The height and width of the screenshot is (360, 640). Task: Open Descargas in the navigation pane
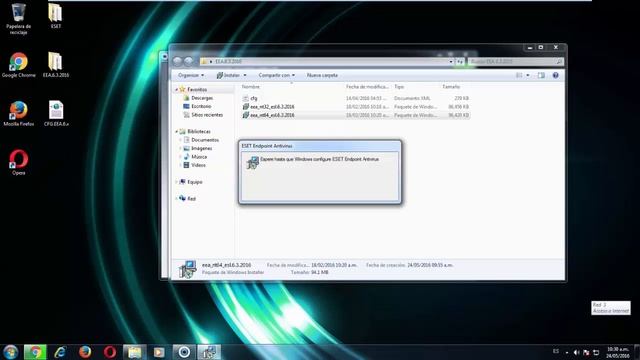202,98
